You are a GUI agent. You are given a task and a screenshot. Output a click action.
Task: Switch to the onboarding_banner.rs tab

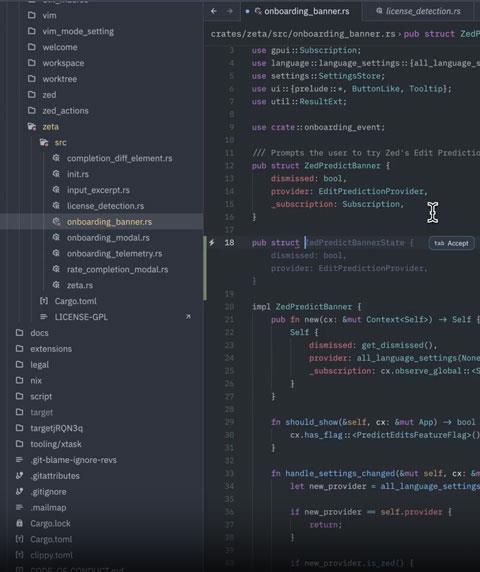302,11
